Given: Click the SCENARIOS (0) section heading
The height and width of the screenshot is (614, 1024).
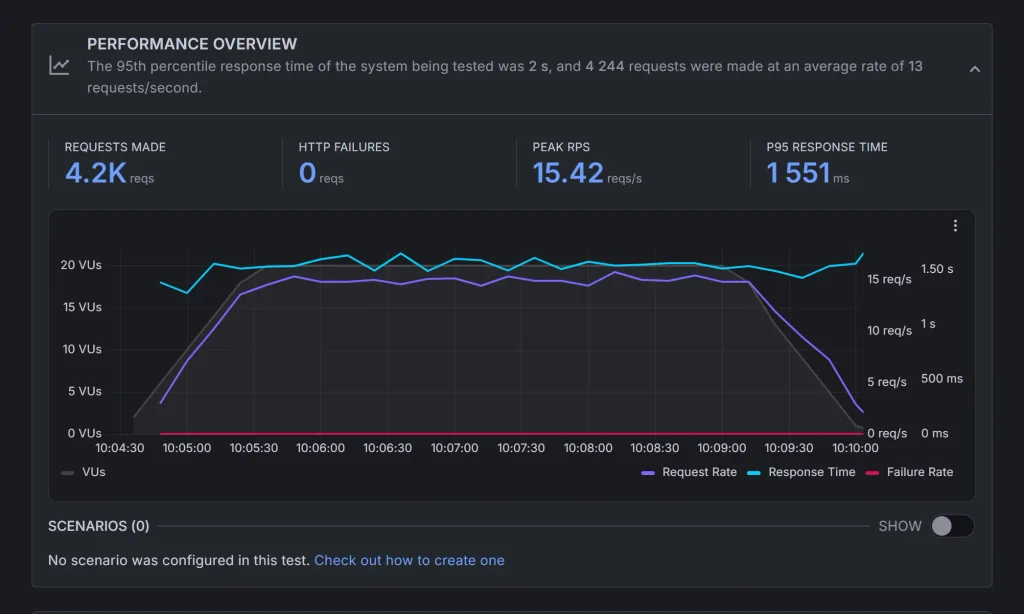Looking at the screenshot, I should point(99,526).
